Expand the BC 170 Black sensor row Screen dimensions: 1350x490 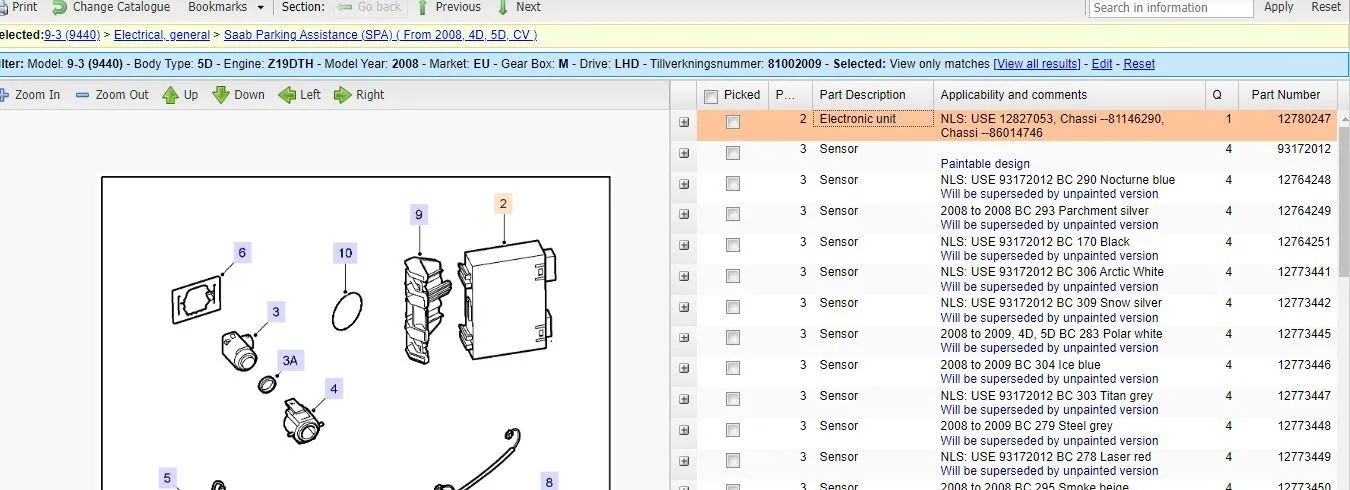684,245
